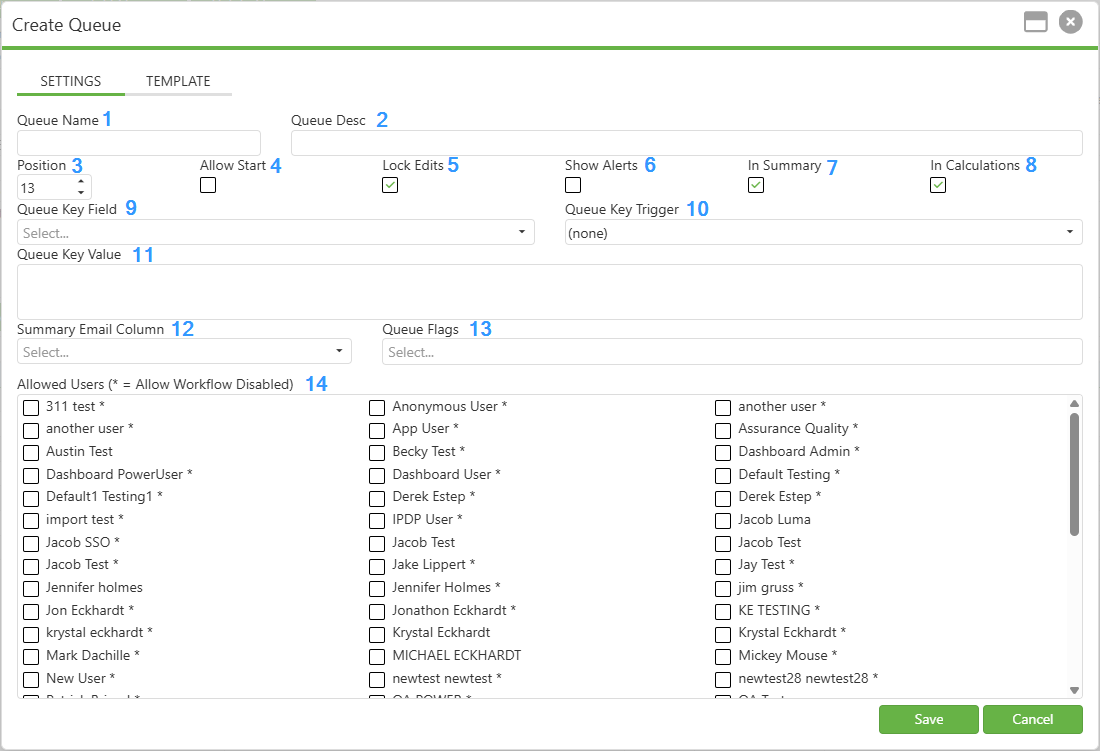Check the Jon Eckhardt user
Viewport: 1100px width, 751px height.
pos(31,611)
